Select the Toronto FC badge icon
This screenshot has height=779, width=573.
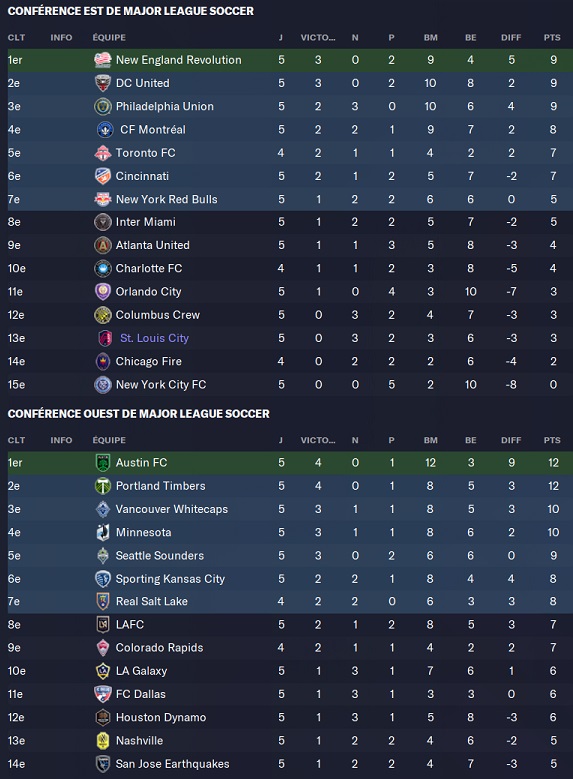pyautogui.click(x=103, y=153)
